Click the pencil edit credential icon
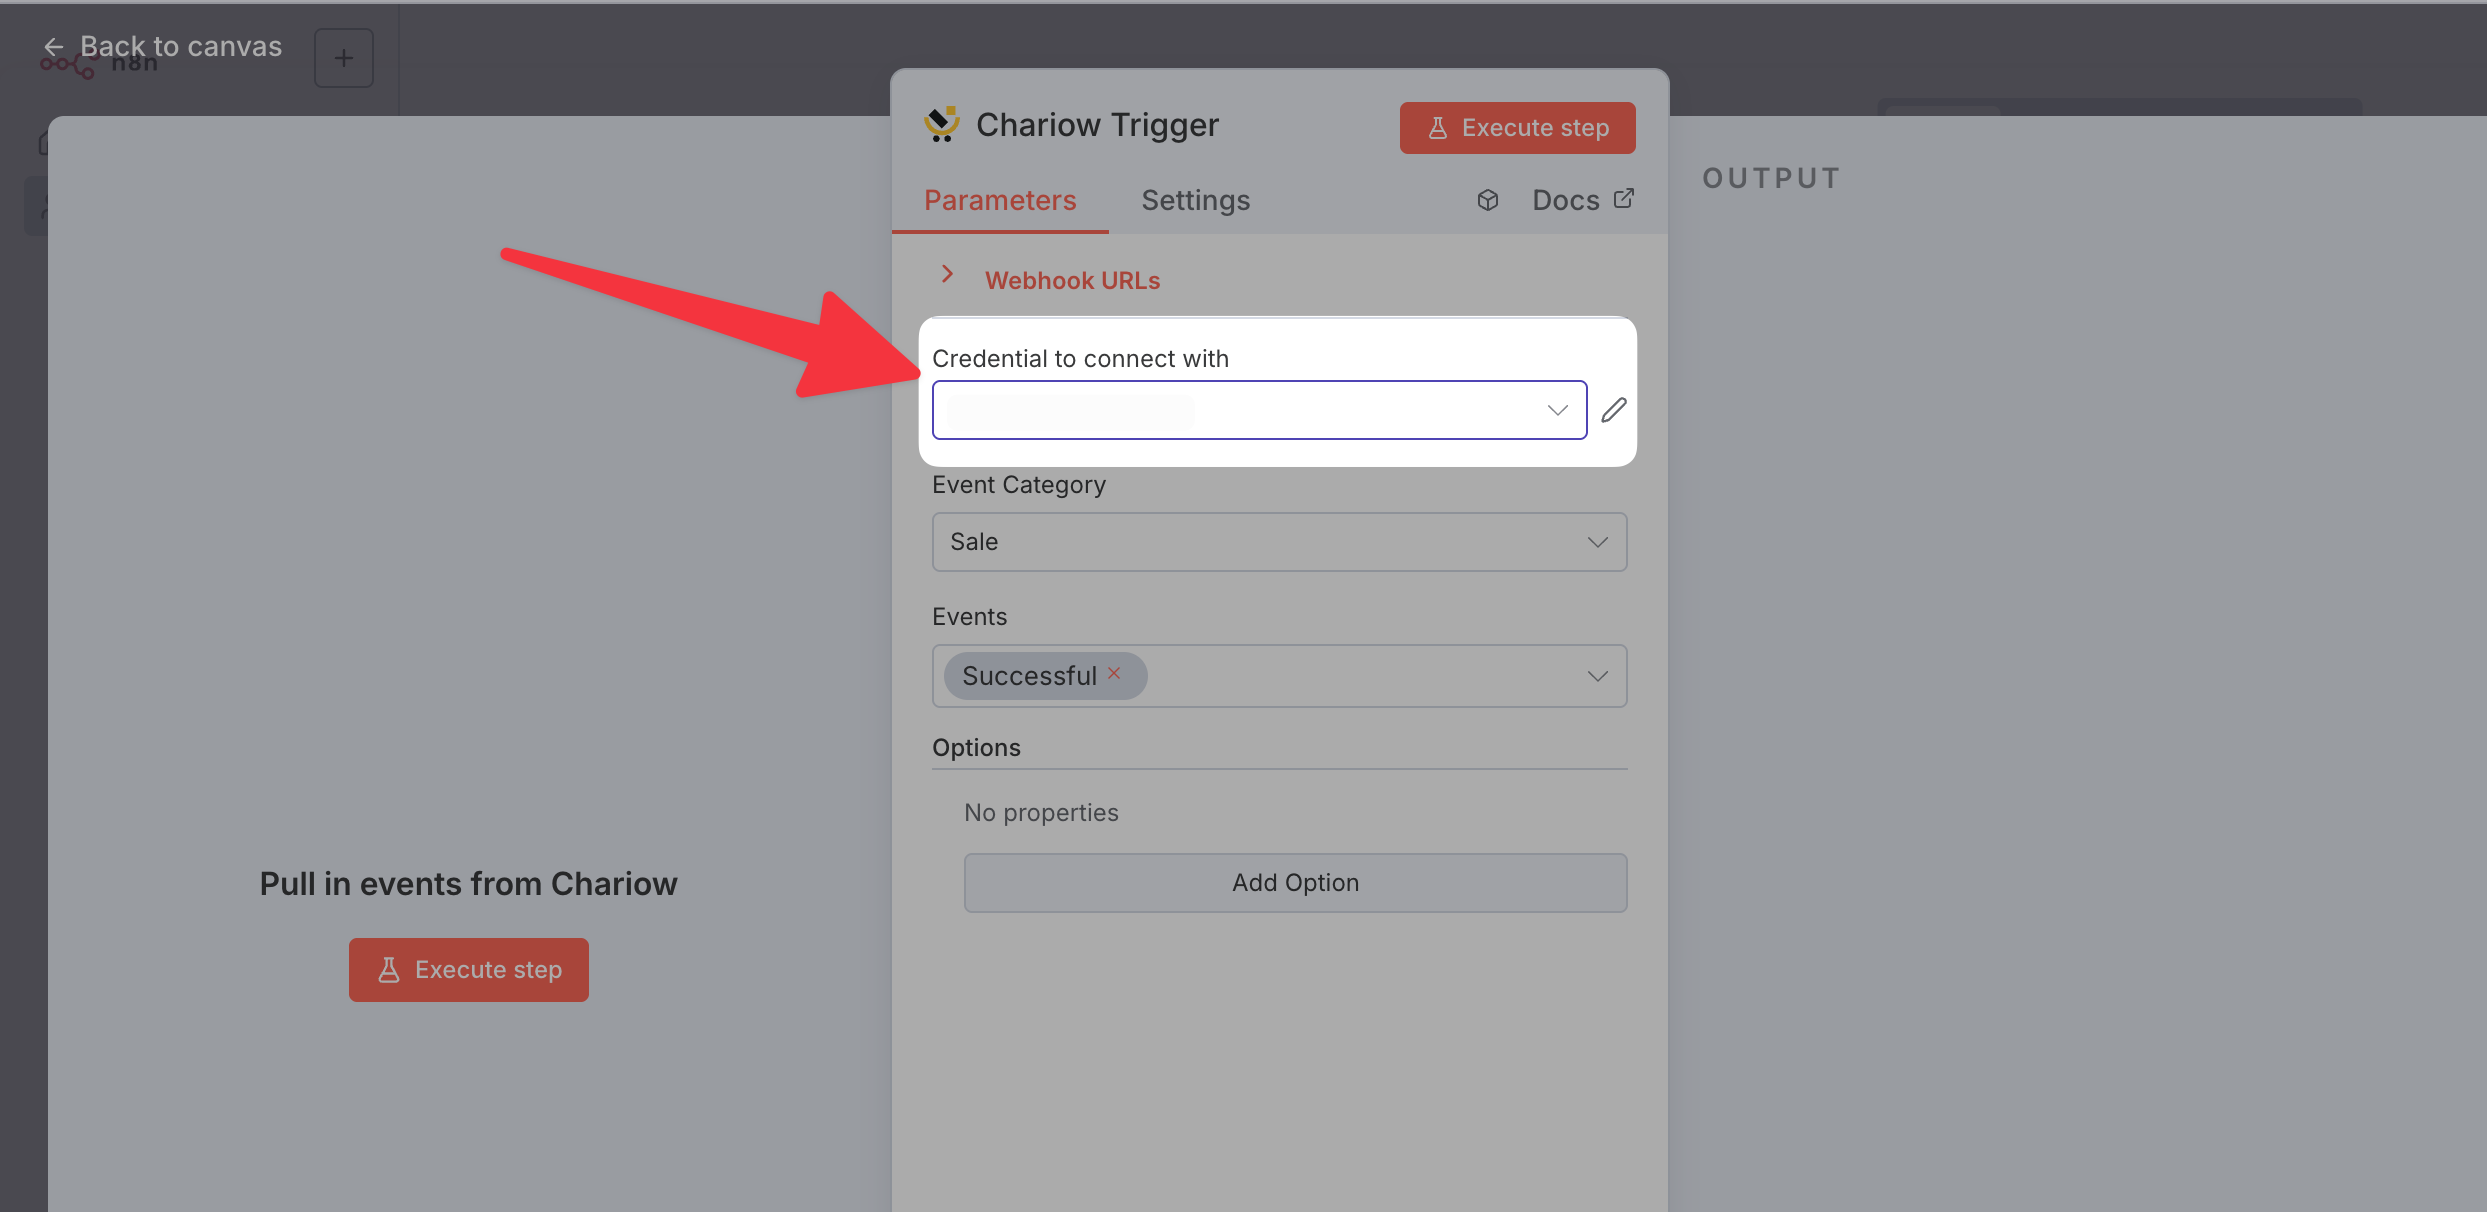The height and width of the screenshot is (1212, 2487). point(1613,410)
